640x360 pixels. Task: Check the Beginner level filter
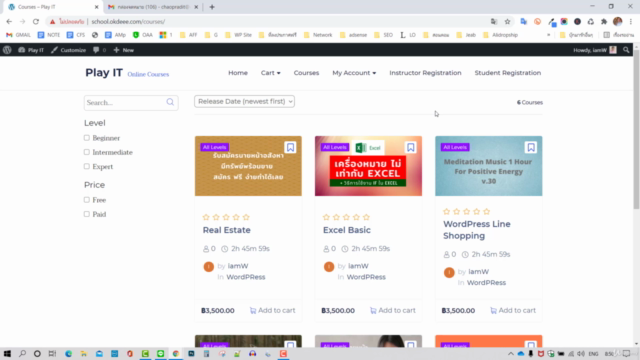[87, 138]
